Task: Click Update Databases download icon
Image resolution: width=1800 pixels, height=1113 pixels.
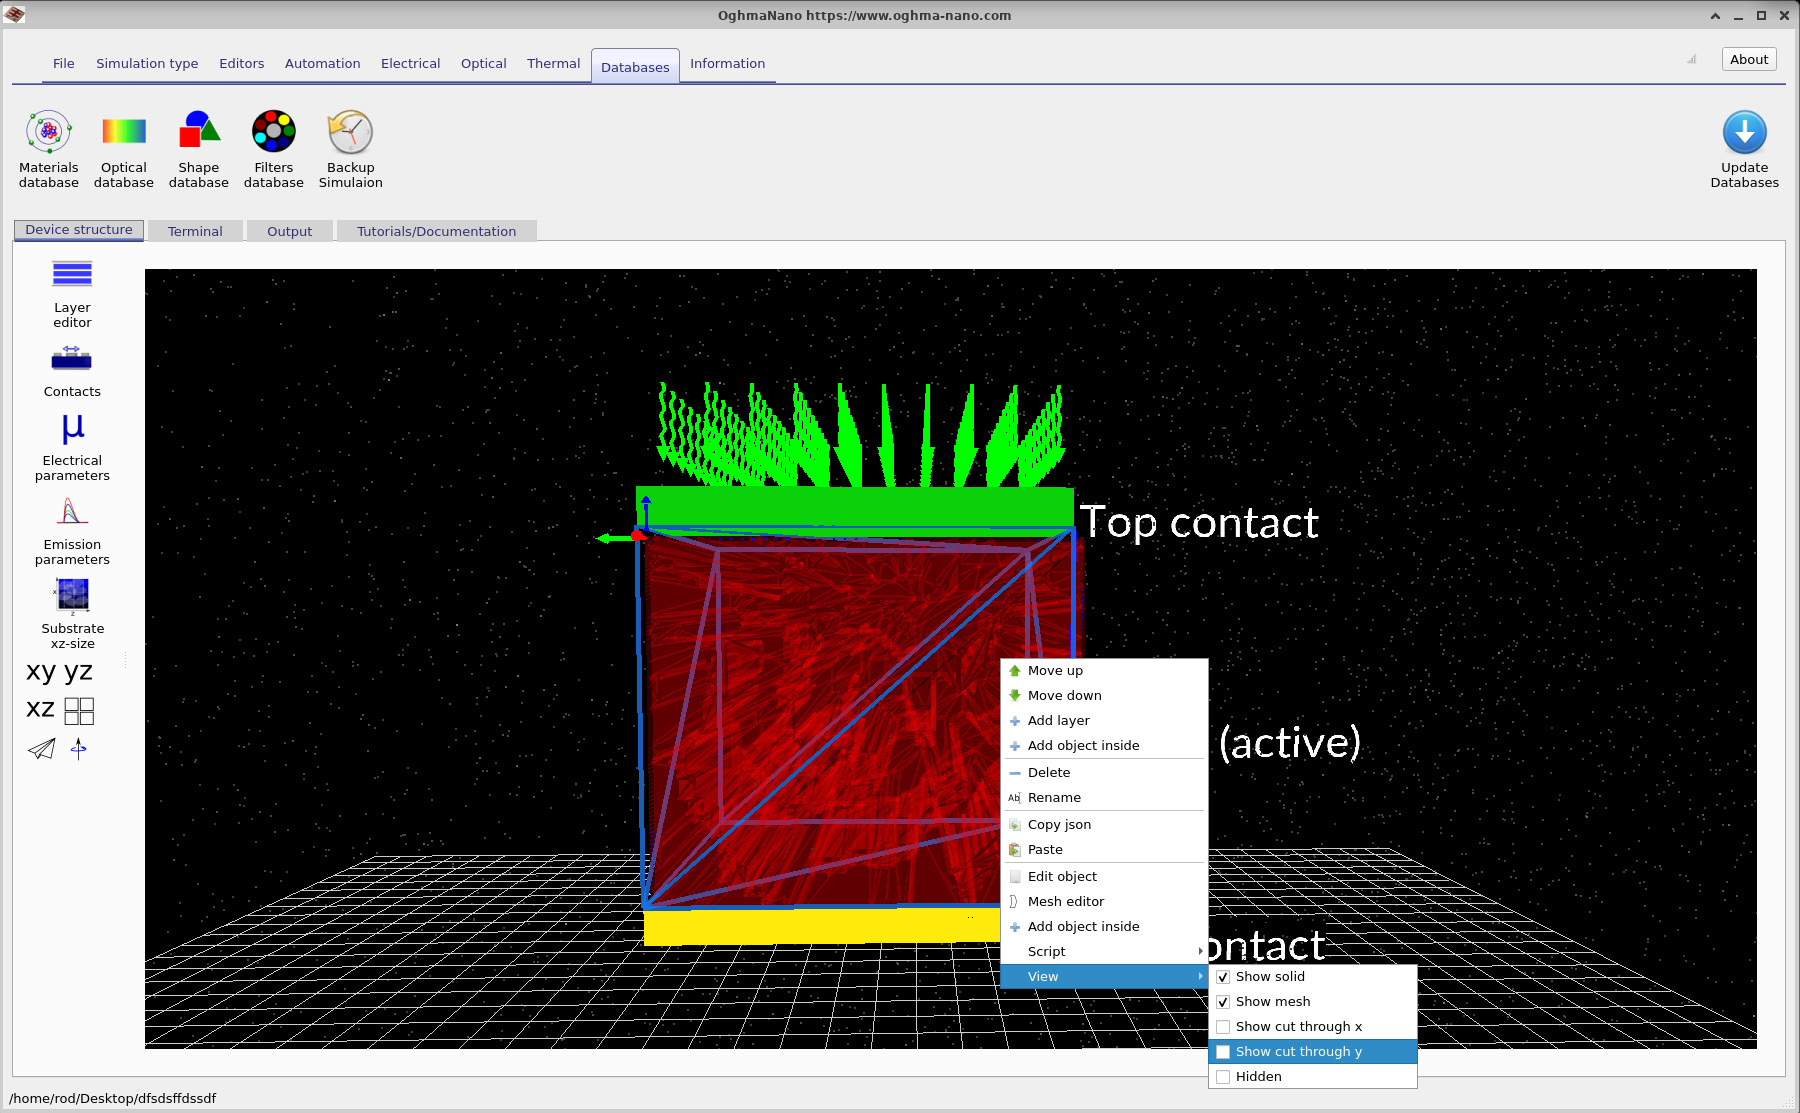Action: pos(1744,133)
